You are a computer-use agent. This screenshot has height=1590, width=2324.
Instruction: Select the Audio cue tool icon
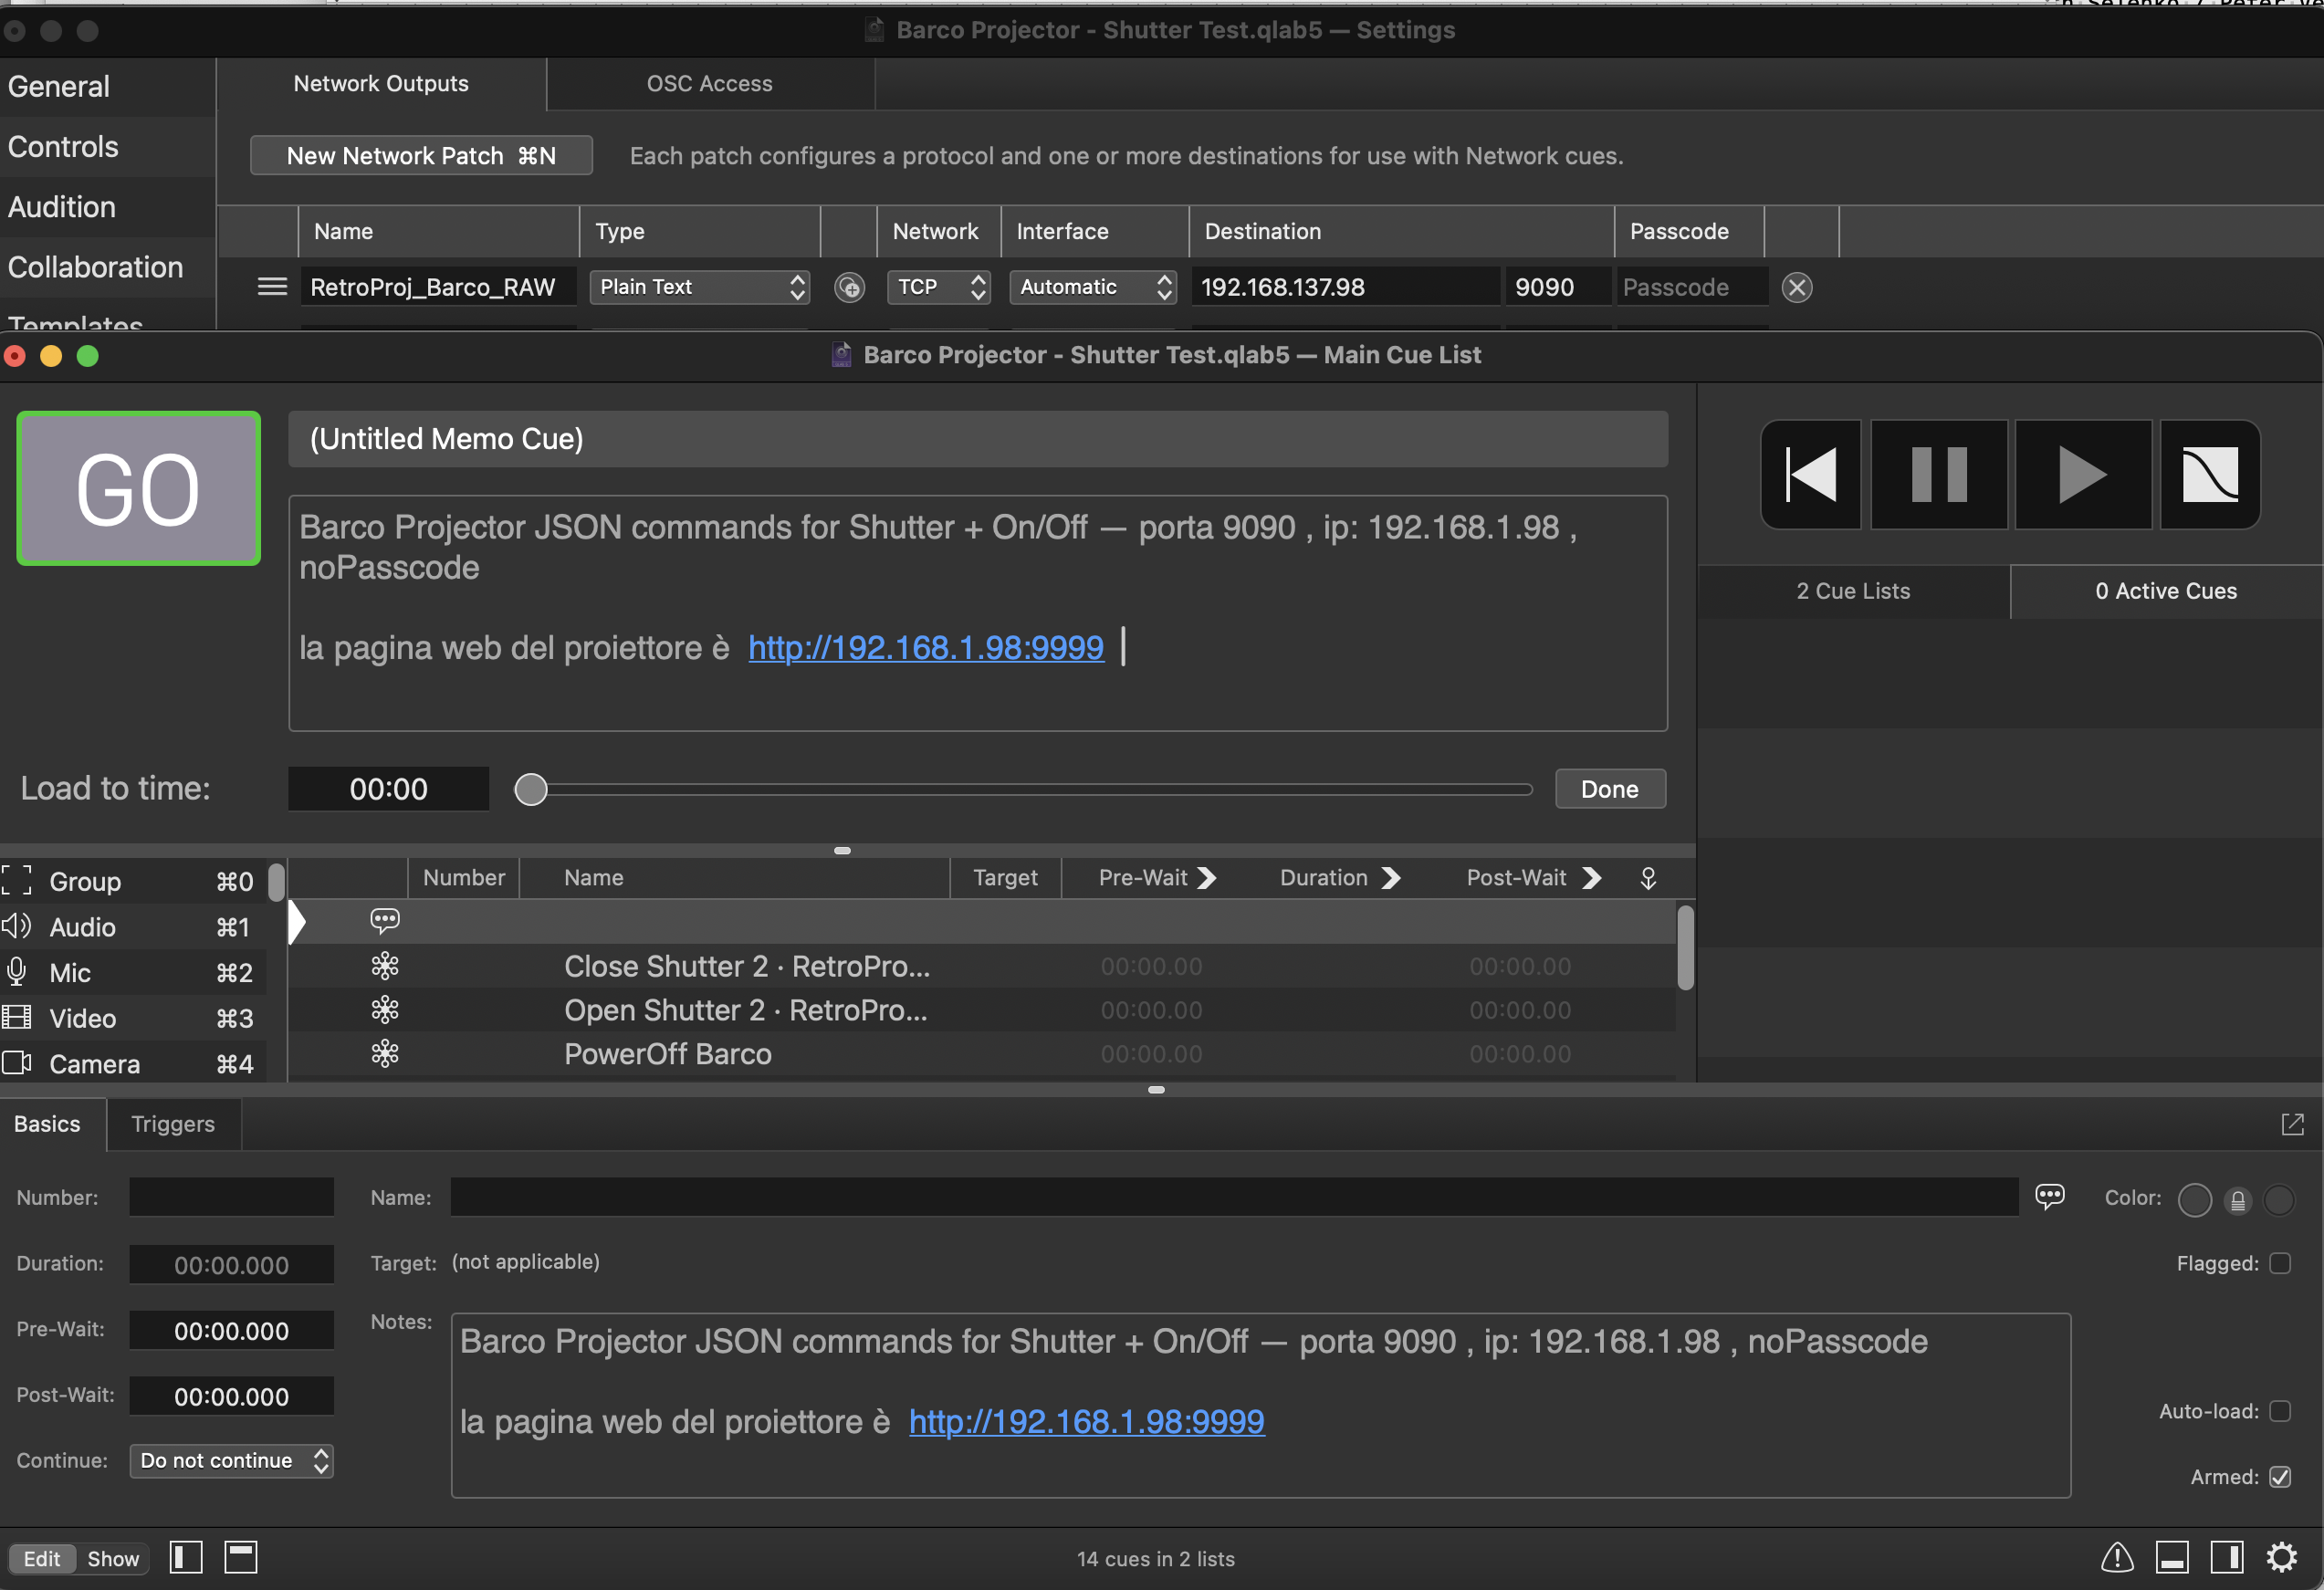pos(17,927)
